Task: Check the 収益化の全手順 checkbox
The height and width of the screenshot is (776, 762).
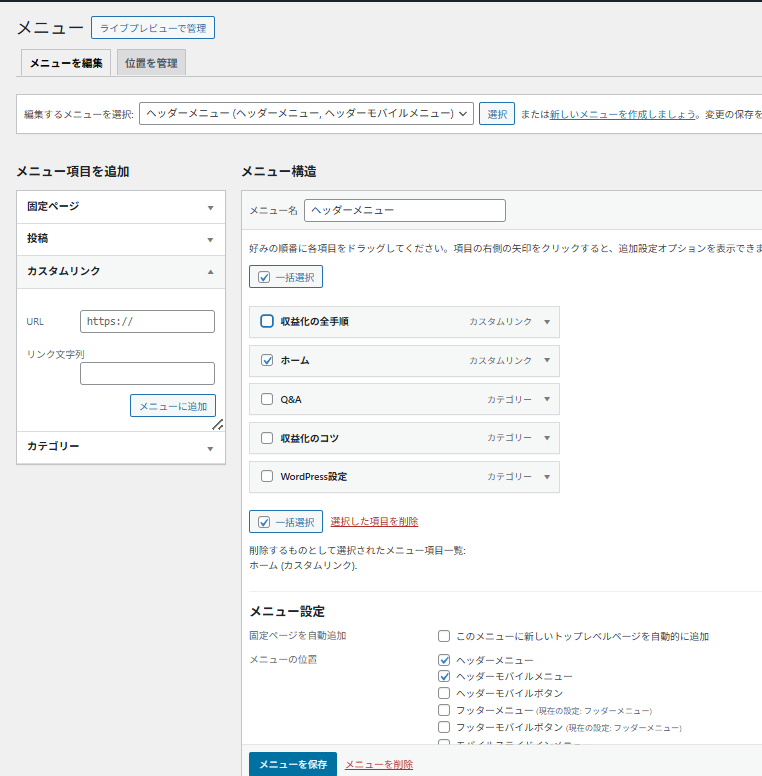Action: click(x=267, y=321)
